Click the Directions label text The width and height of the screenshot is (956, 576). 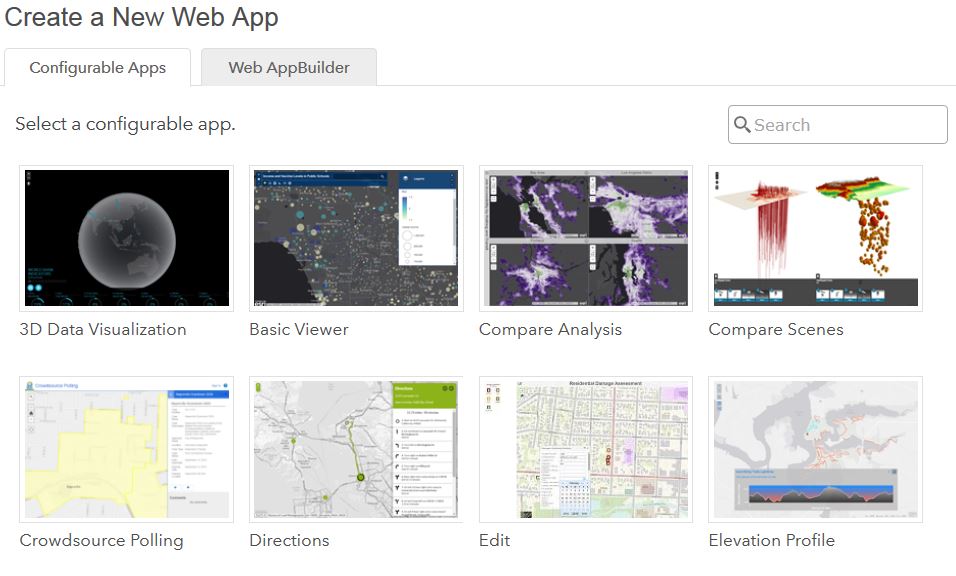(x=289, y=540)
